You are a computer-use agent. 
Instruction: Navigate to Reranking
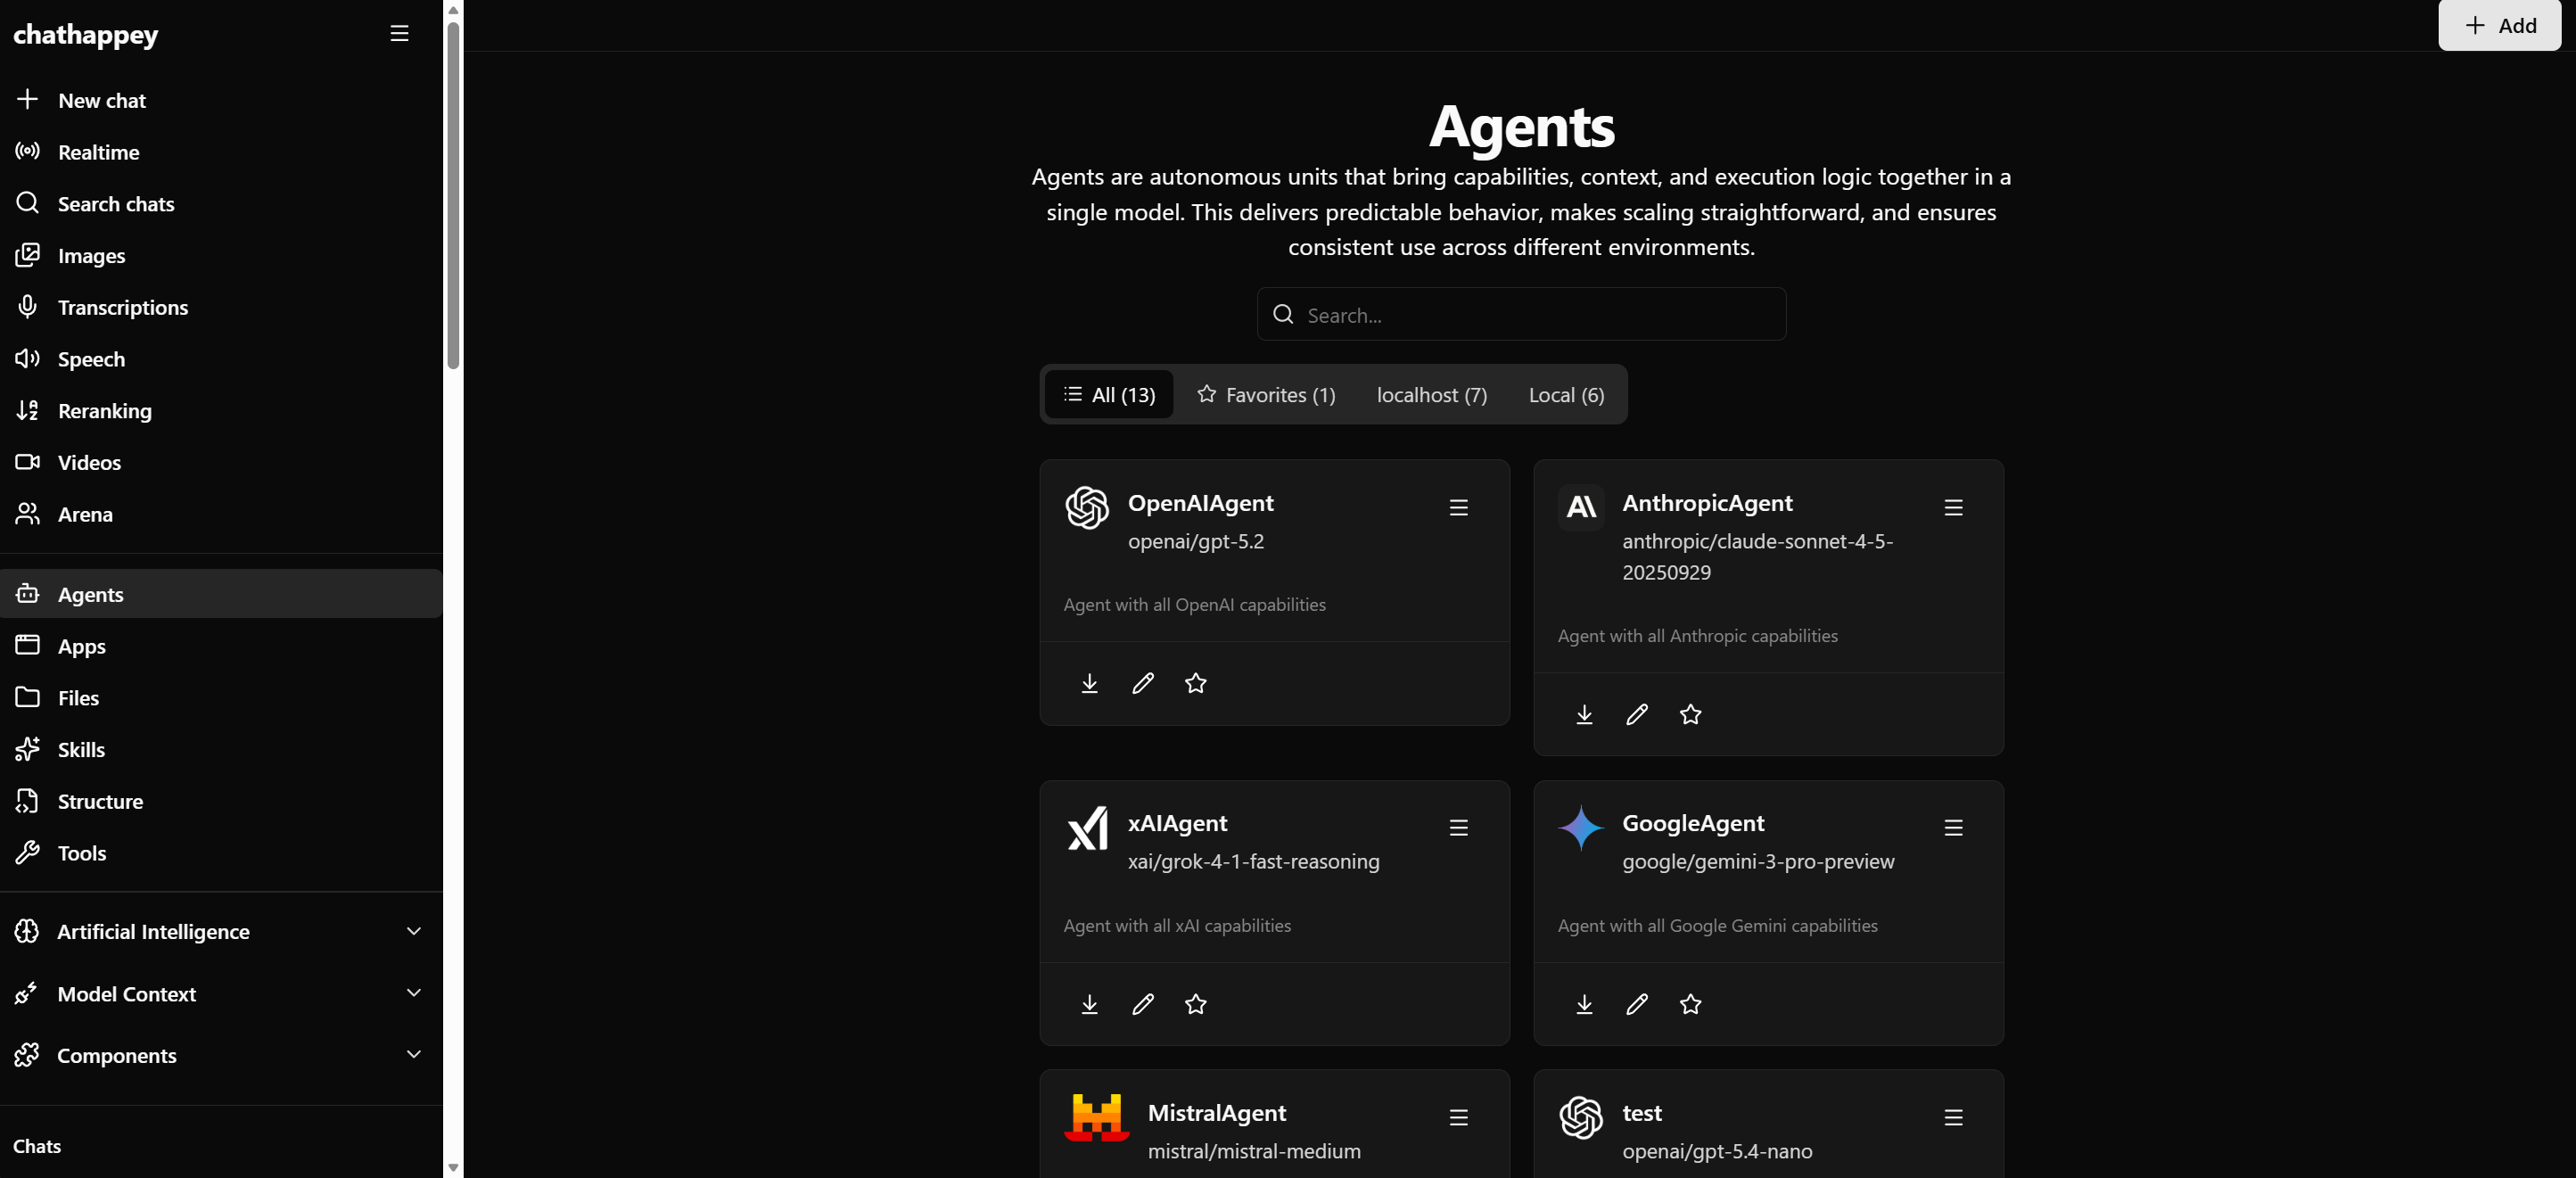[221, 411]
